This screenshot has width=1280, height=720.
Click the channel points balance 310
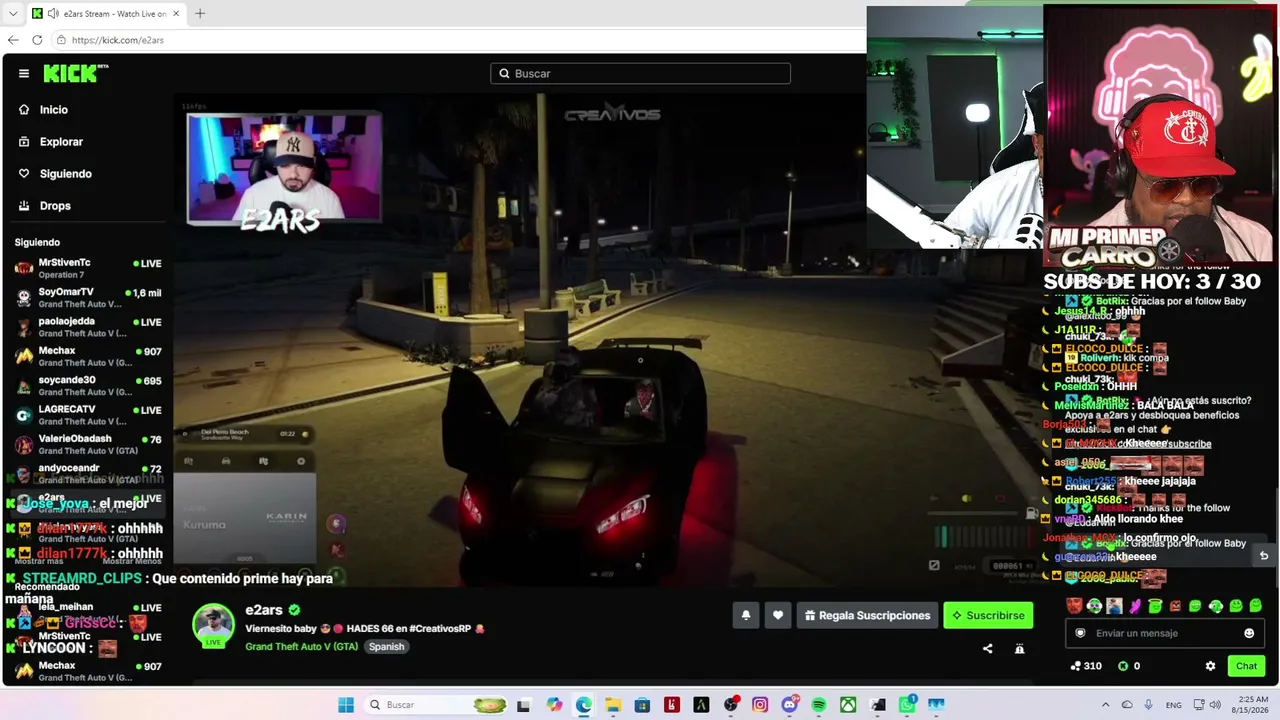coord(1086,666)
